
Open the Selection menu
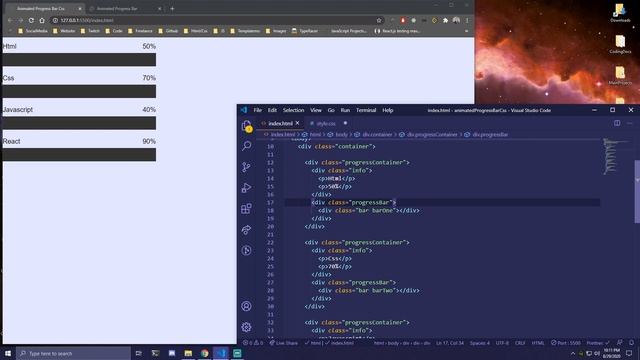click(x=293, y=110)
